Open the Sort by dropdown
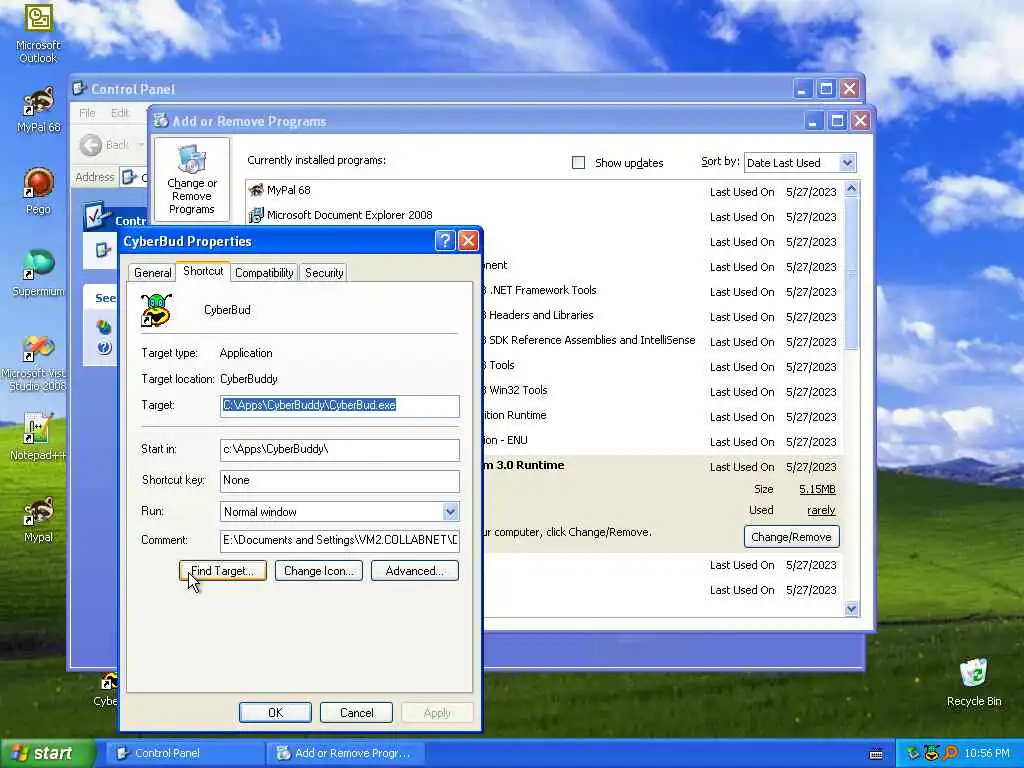This screenshot has height=768, width=1024. pos(846,163)
